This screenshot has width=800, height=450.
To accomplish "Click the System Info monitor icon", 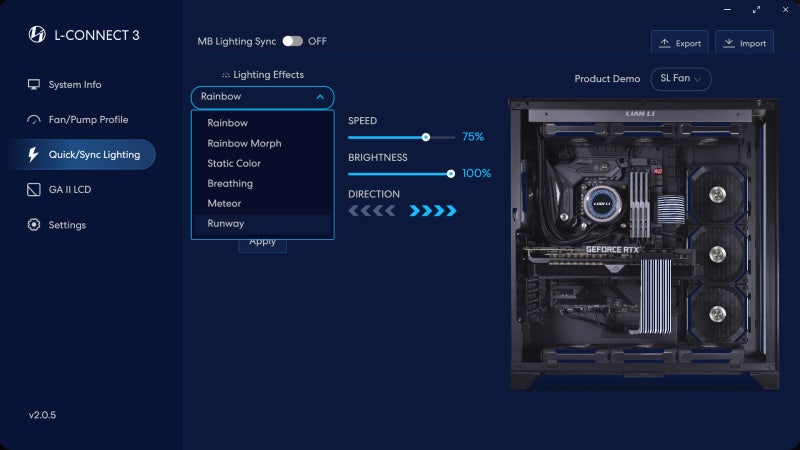I will [x=34, y=85].
